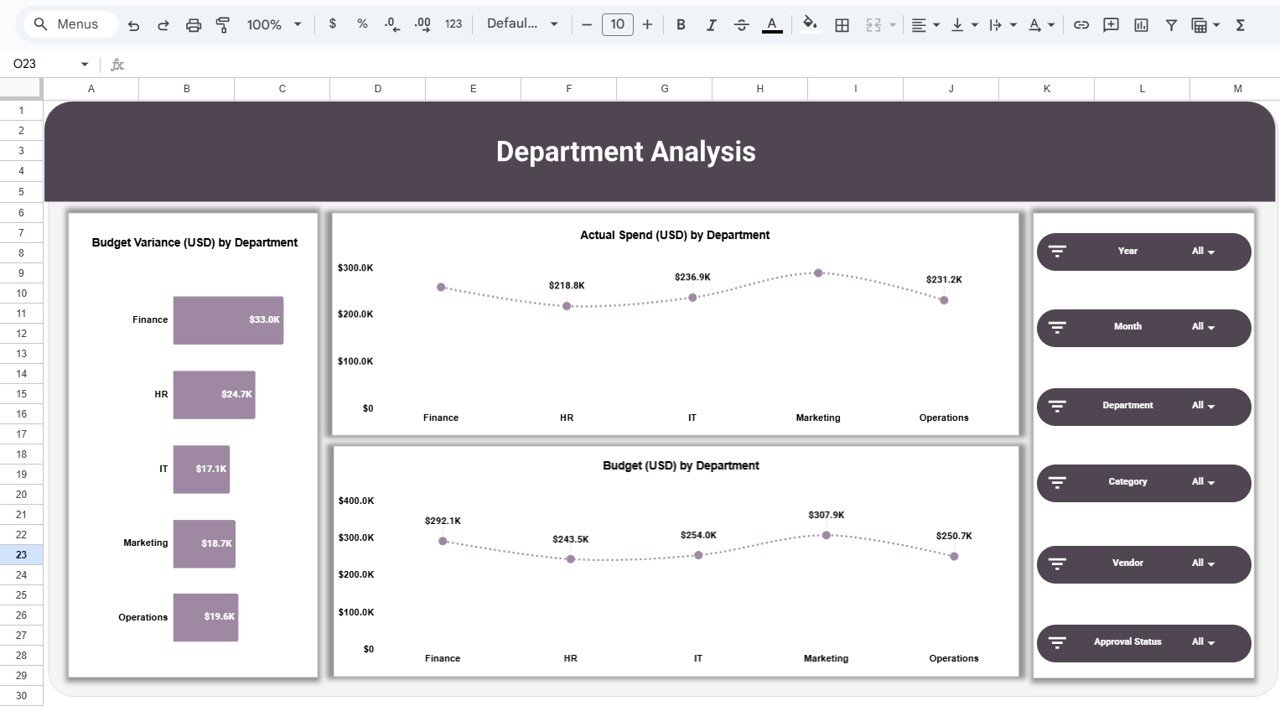Click the Approval Status slicer
The width and height of the screenshot is (1280, 706).
point(1143,643)
